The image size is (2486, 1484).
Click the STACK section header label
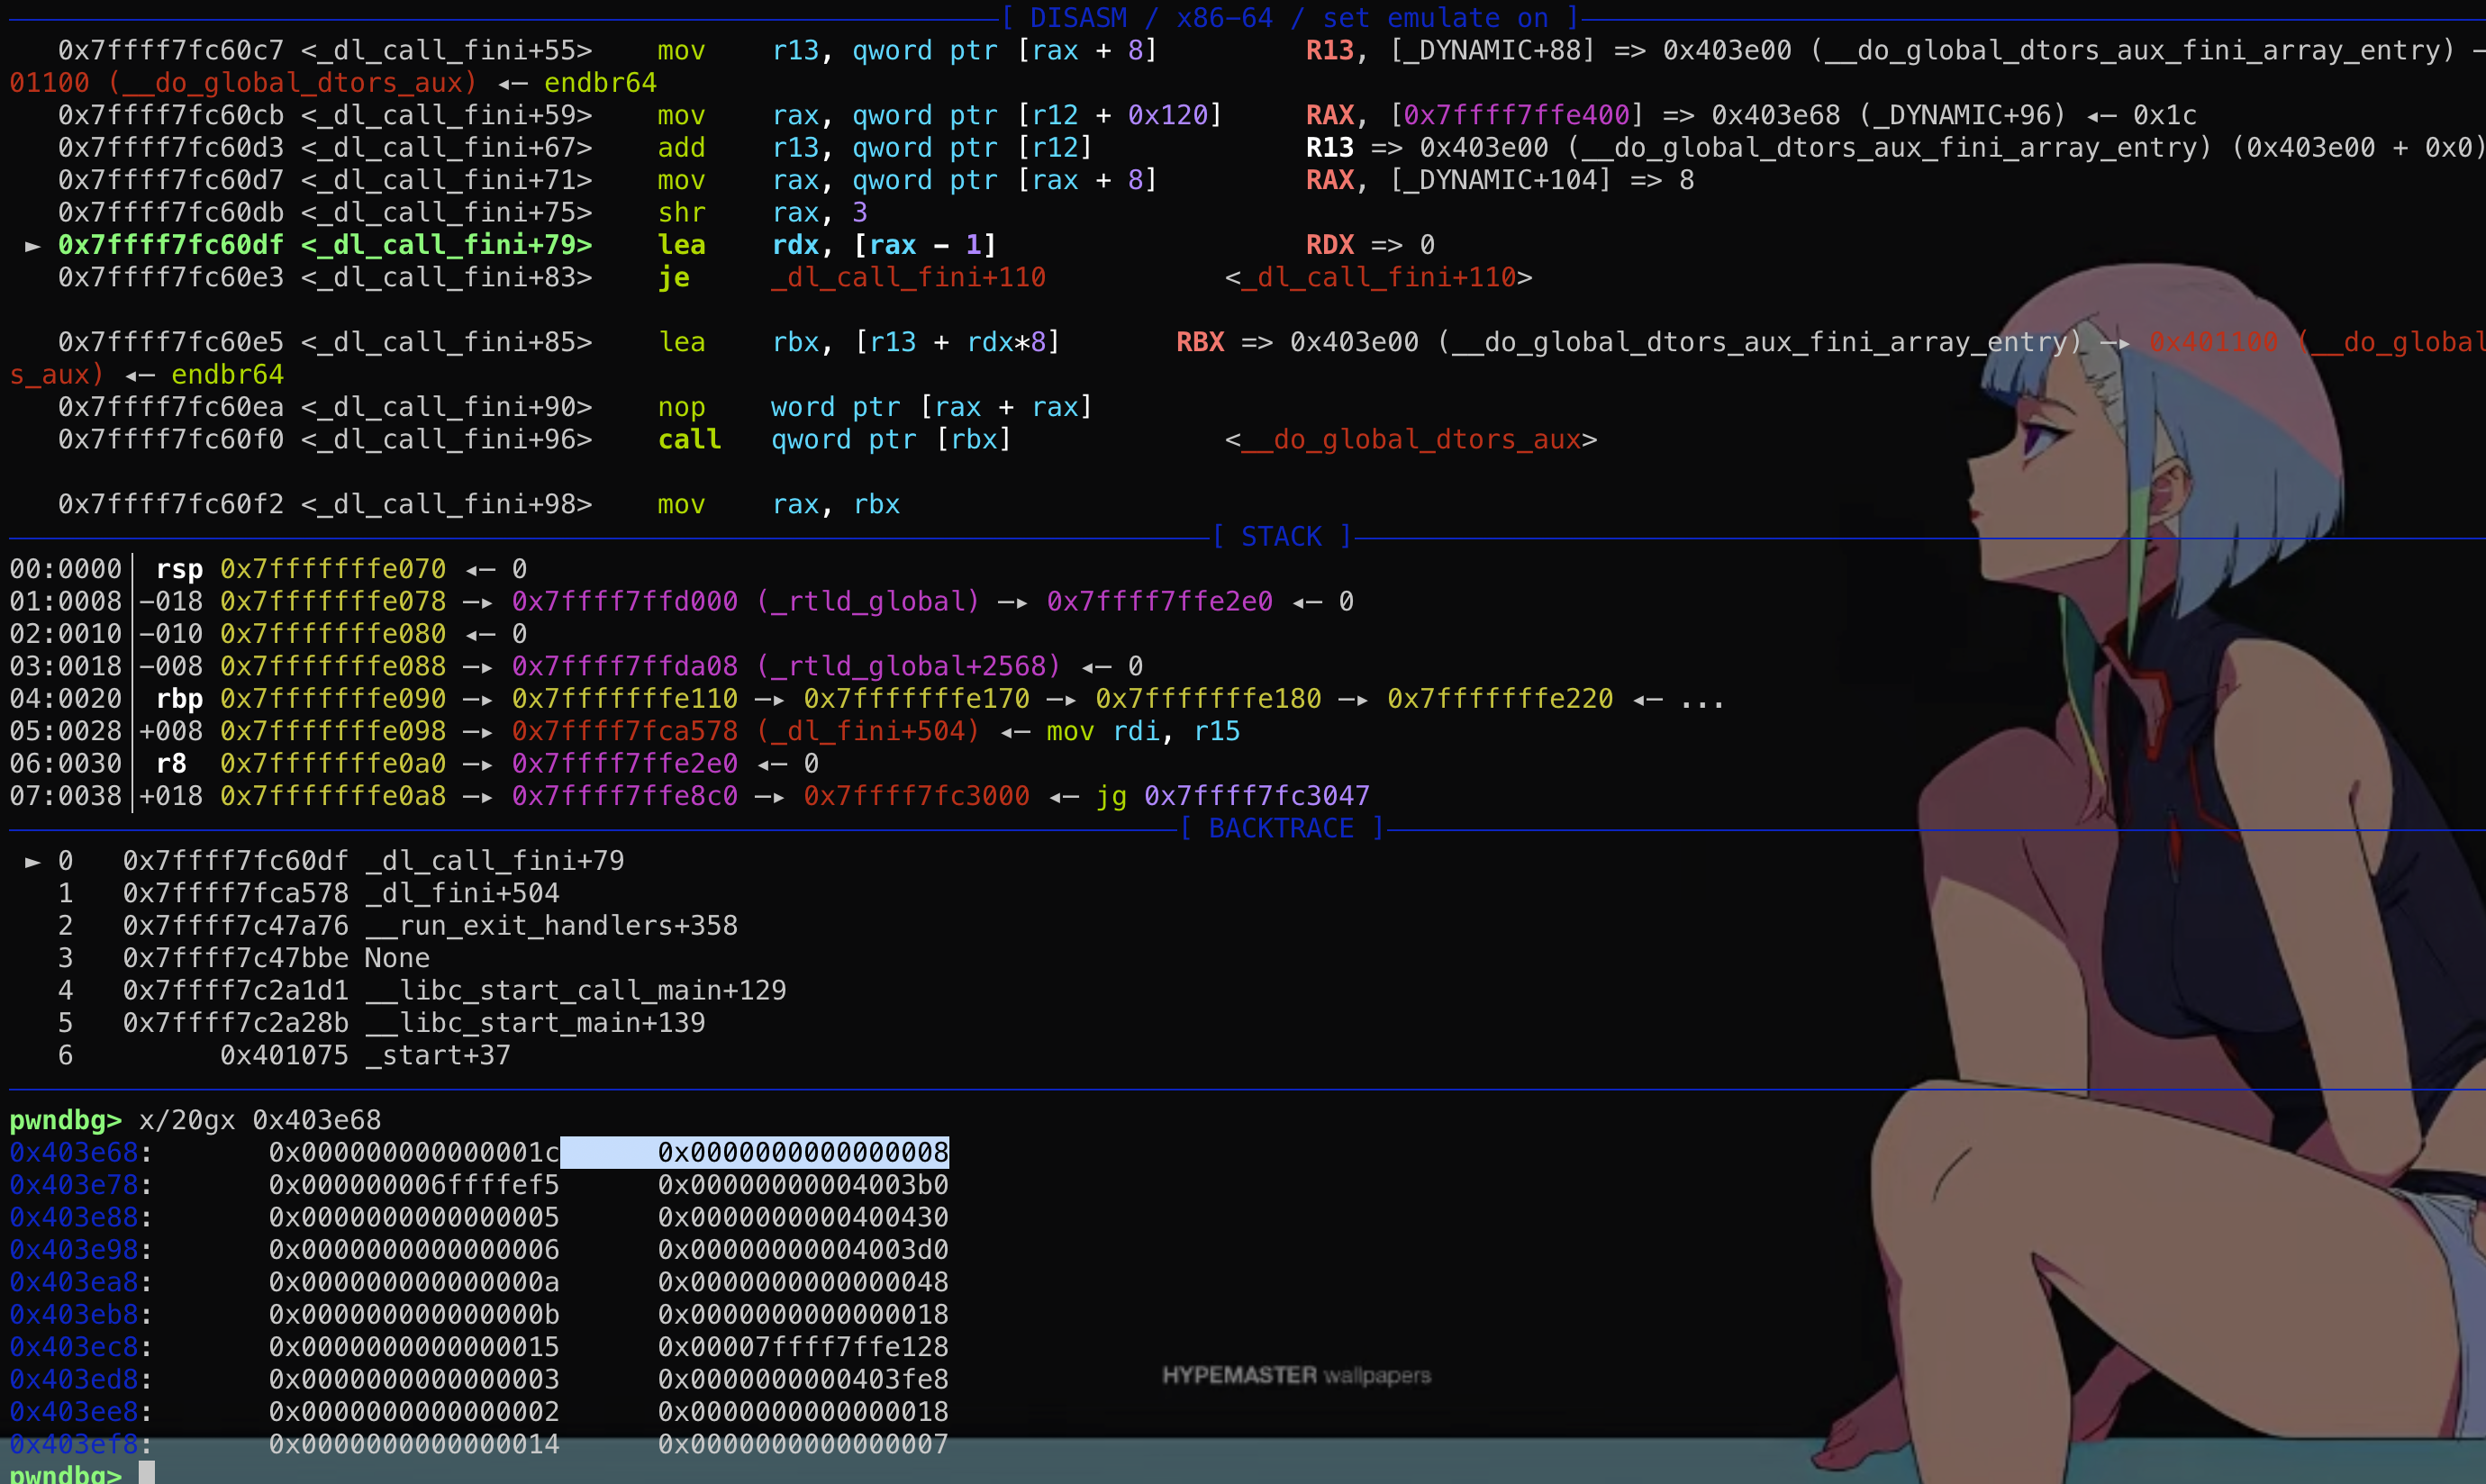coord(1282,537)
